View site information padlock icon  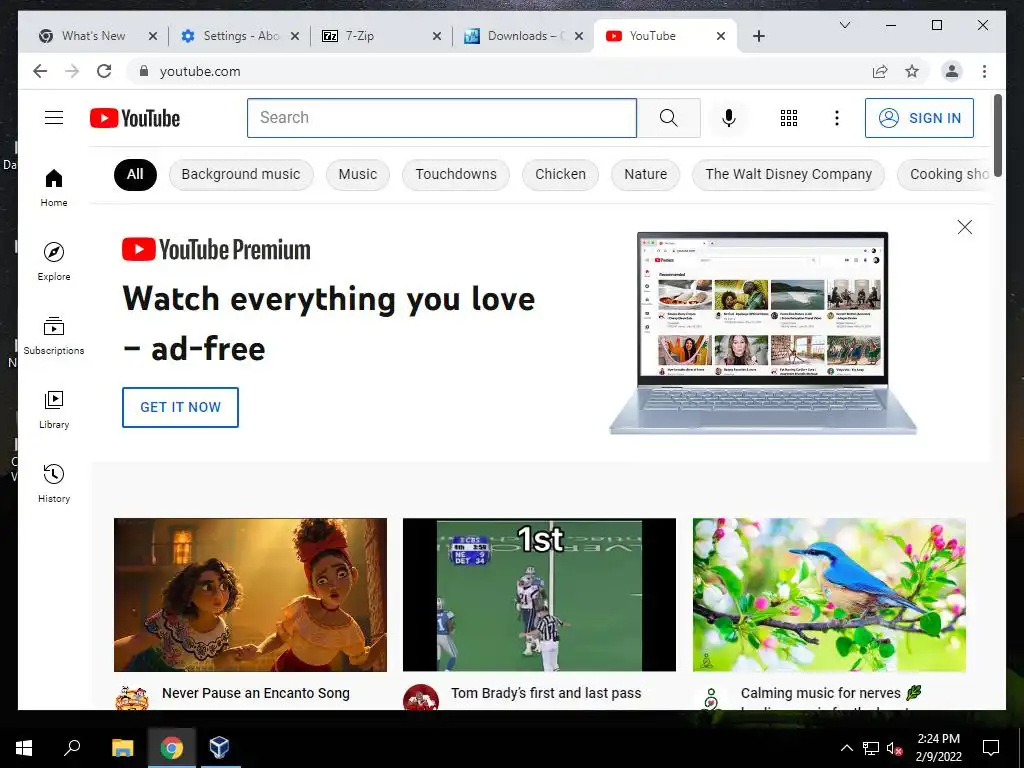pos(144,71)
